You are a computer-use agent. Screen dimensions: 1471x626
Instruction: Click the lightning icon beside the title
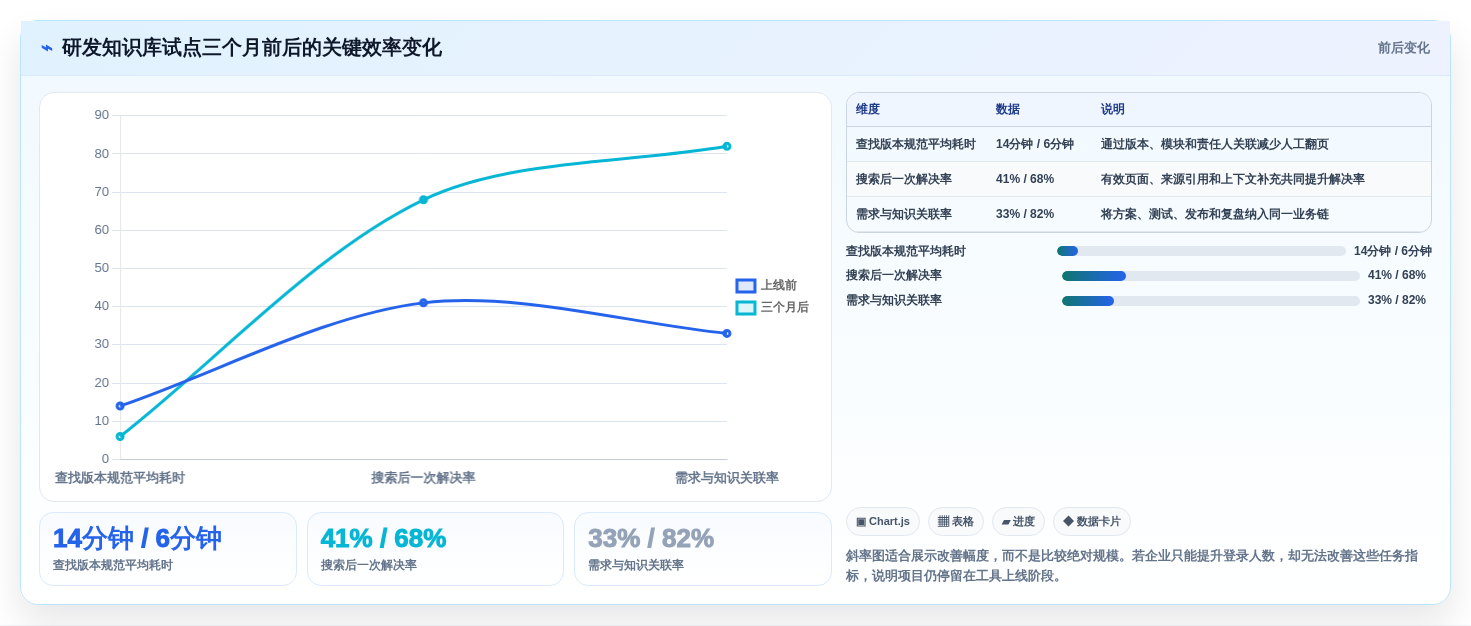pos(47,48)
